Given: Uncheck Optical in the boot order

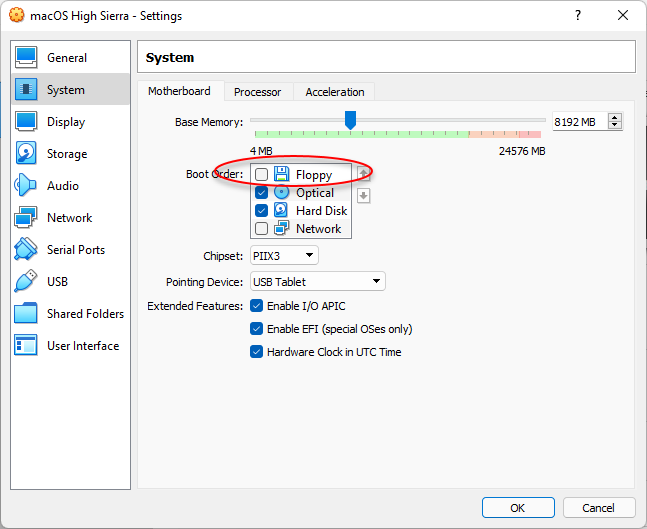Looking at the screenshot, I should (261, 192).
